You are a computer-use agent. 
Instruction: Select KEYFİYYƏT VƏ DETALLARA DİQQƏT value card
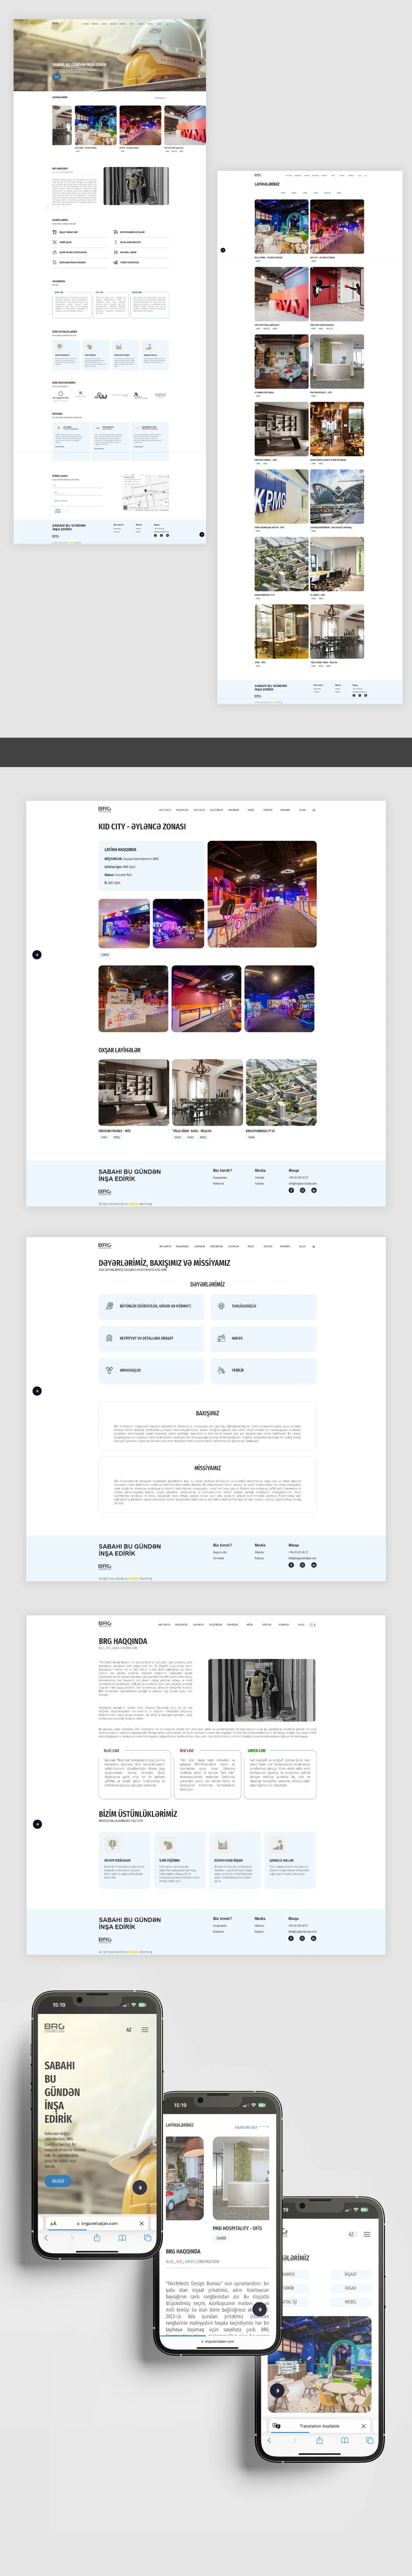(x=151, y=1338)
